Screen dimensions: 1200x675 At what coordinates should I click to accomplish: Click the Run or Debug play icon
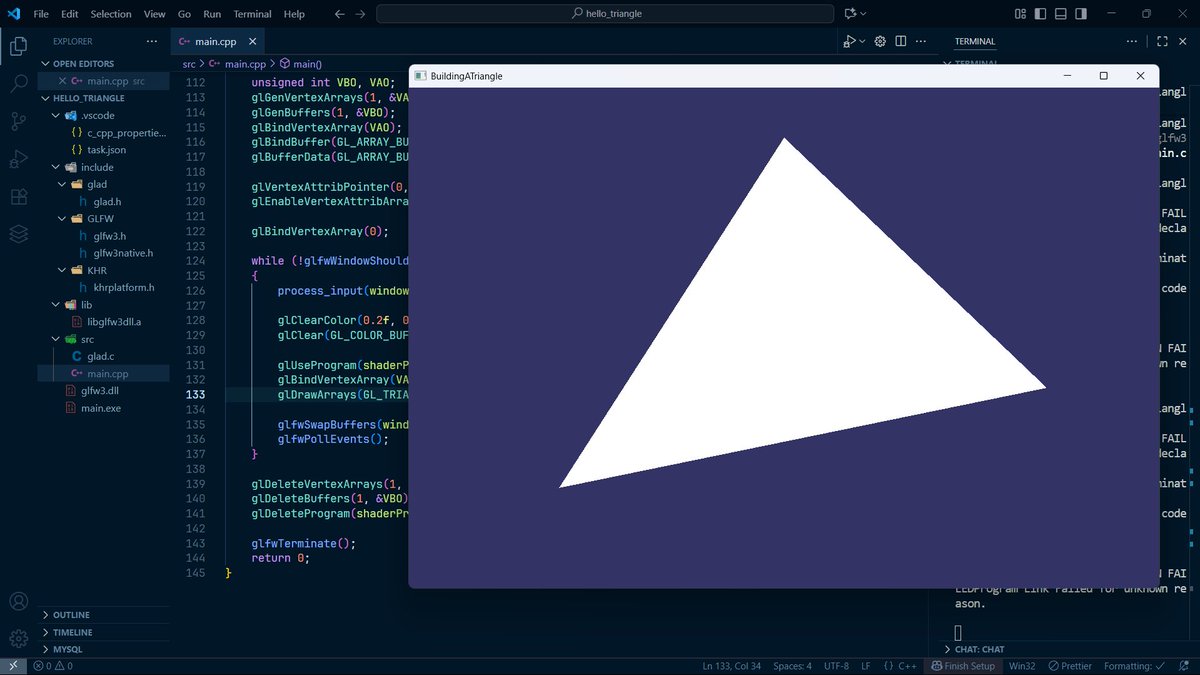[849, 41]
